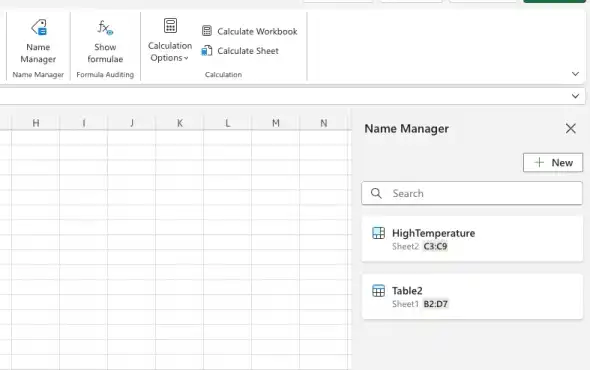Viewport: 590px width, 370px height.
Task: Click the Sheet2 label under HighTemperature
Action: 405,247
